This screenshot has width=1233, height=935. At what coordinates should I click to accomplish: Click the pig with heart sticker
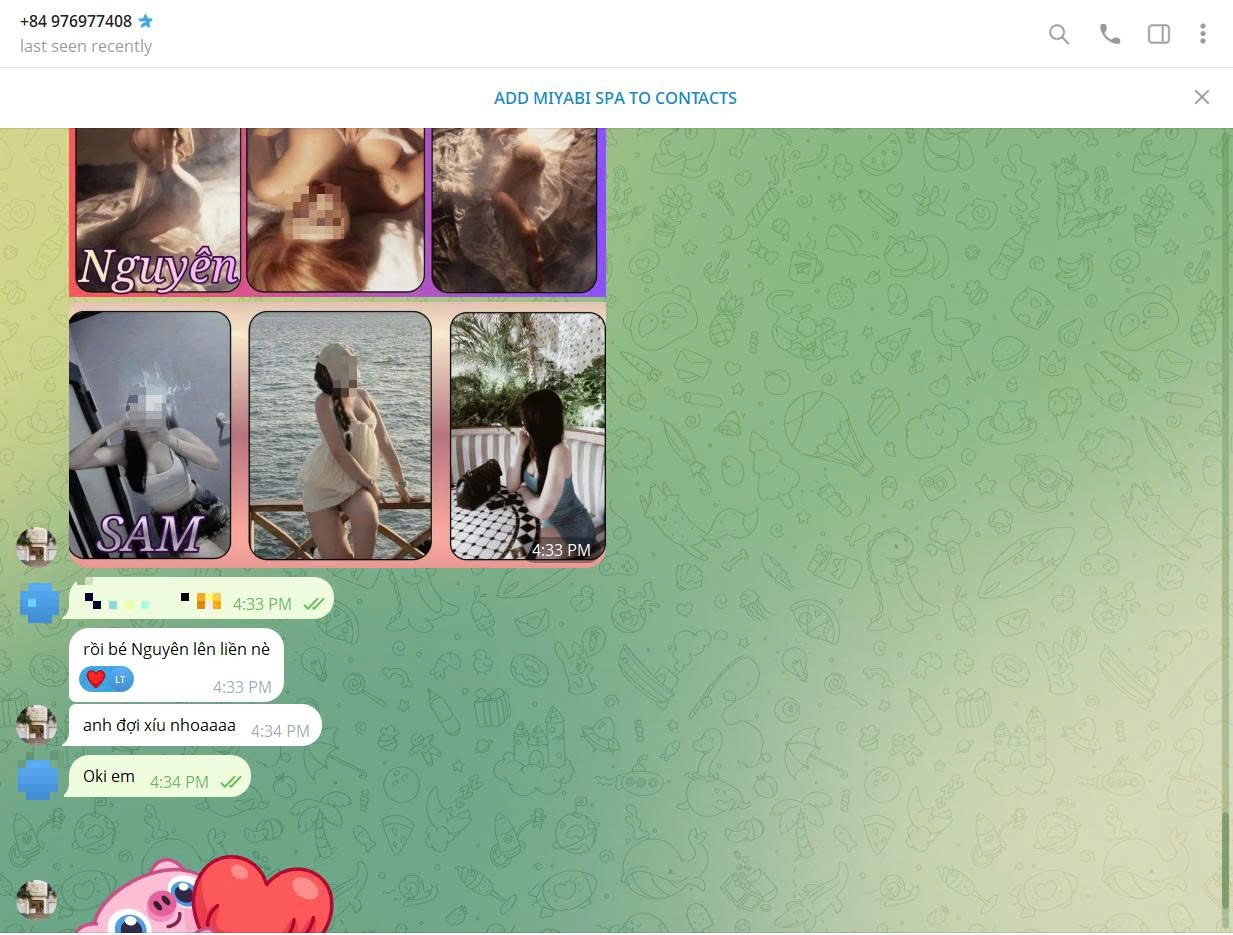click(205, 895)
